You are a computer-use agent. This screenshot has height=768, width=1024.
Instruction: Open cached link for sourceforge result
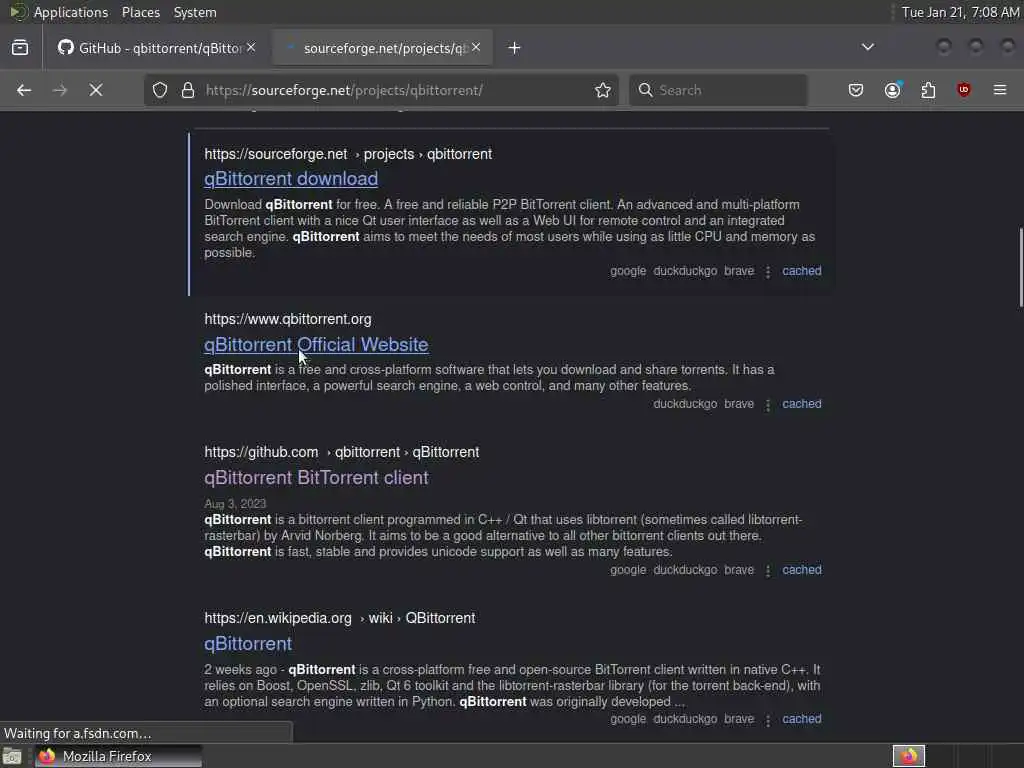point(801,271)
